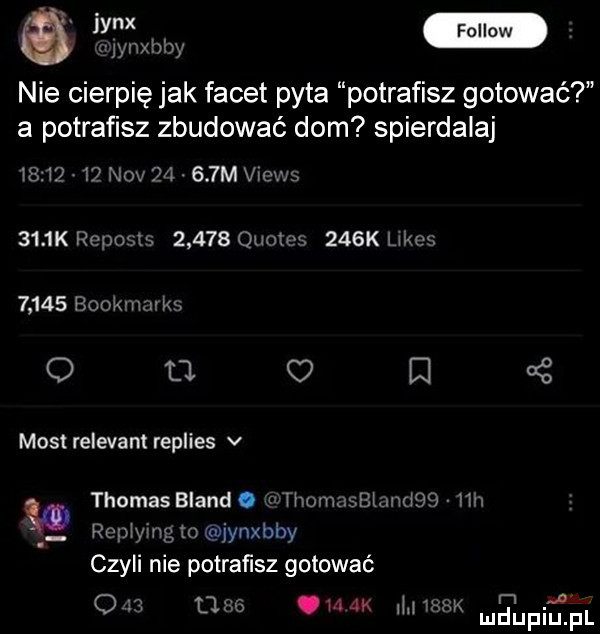Repost Thomas Bland's reply
Viewport: 600px width, 634px height.
[177, 604]
